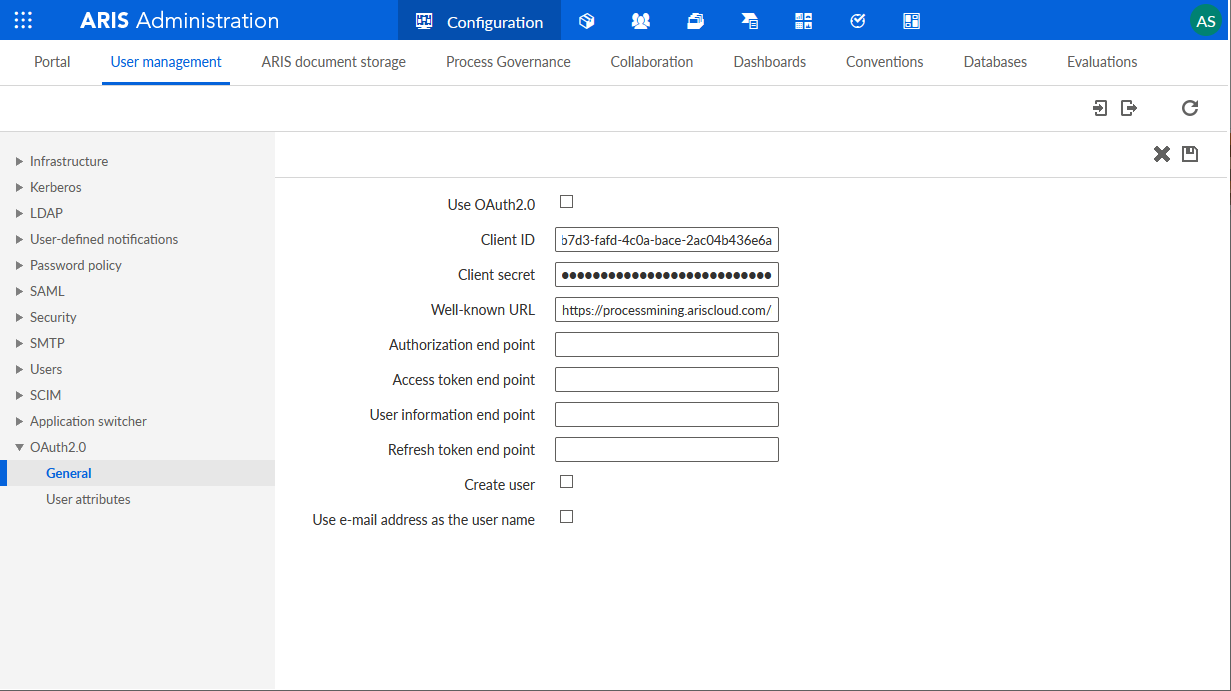The width and height of the screenshot is (1231, 691).
Task: Expand the Password policy node
Action: [19, 265]
